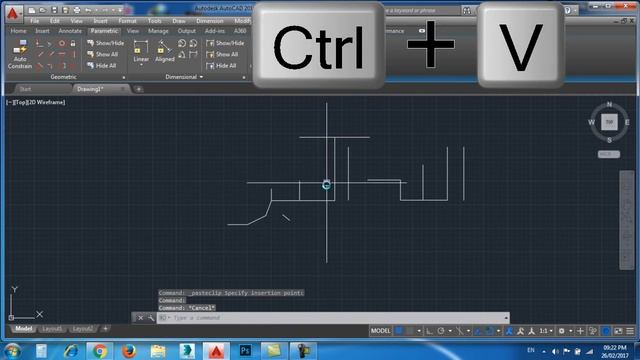Open the object snap dropdown arrow
The height and width of the screenshot is (360, 640).
pos(498,331)
